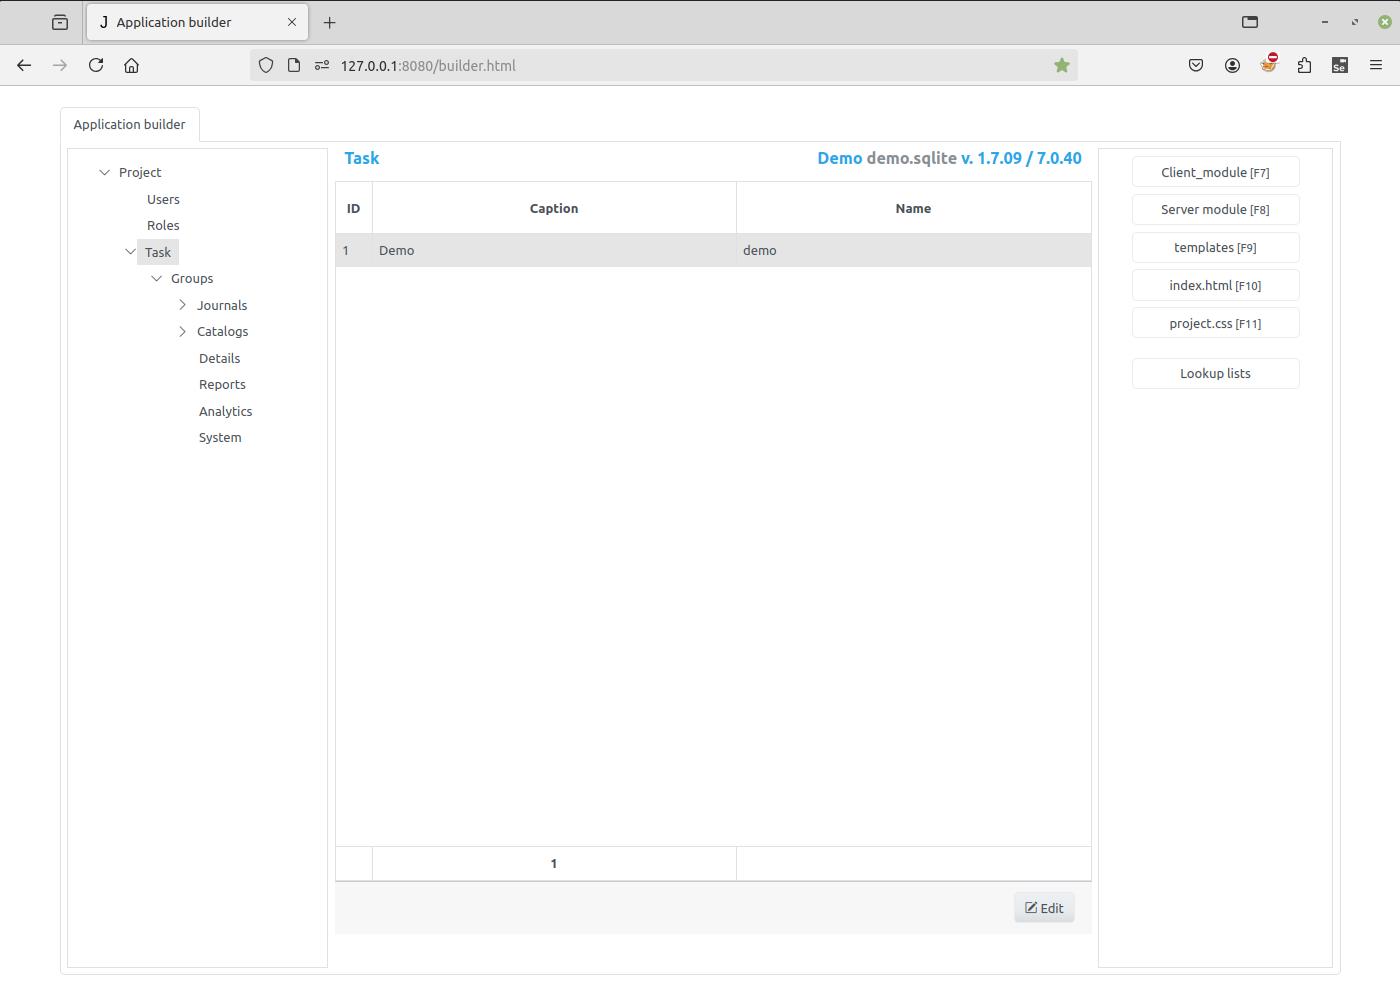Go to the browser home page
Viewport: 1400px width, 987px height.
131,64
